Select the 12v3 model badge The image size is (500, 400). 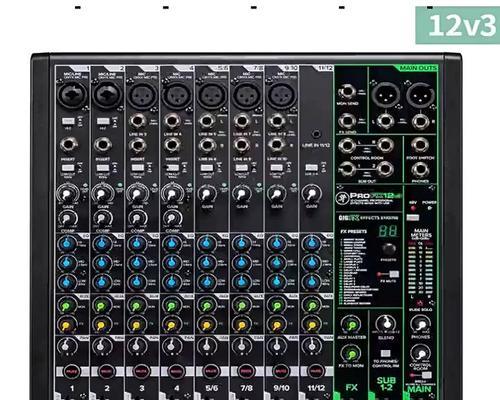tap(458, 25)
